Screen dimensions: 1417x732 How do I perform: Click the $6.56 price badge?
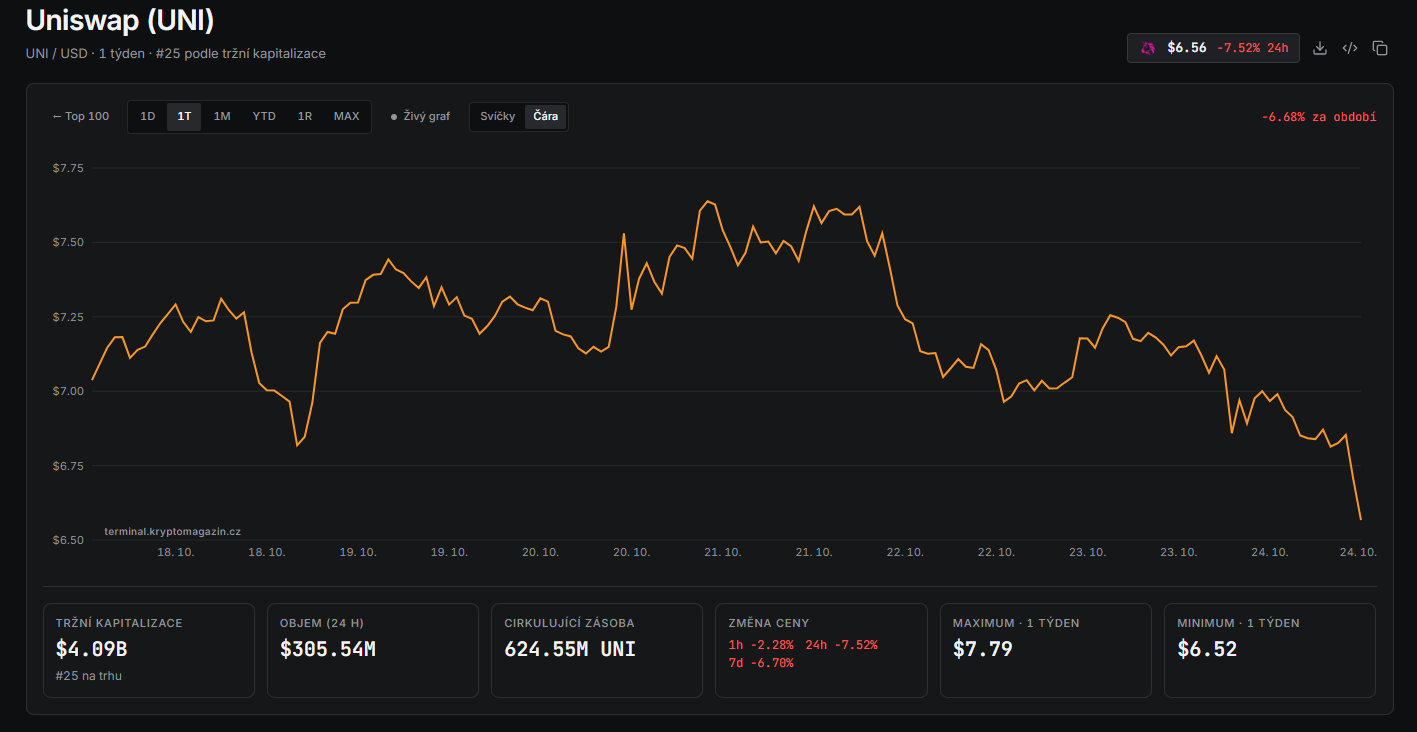click(1213, 48)
